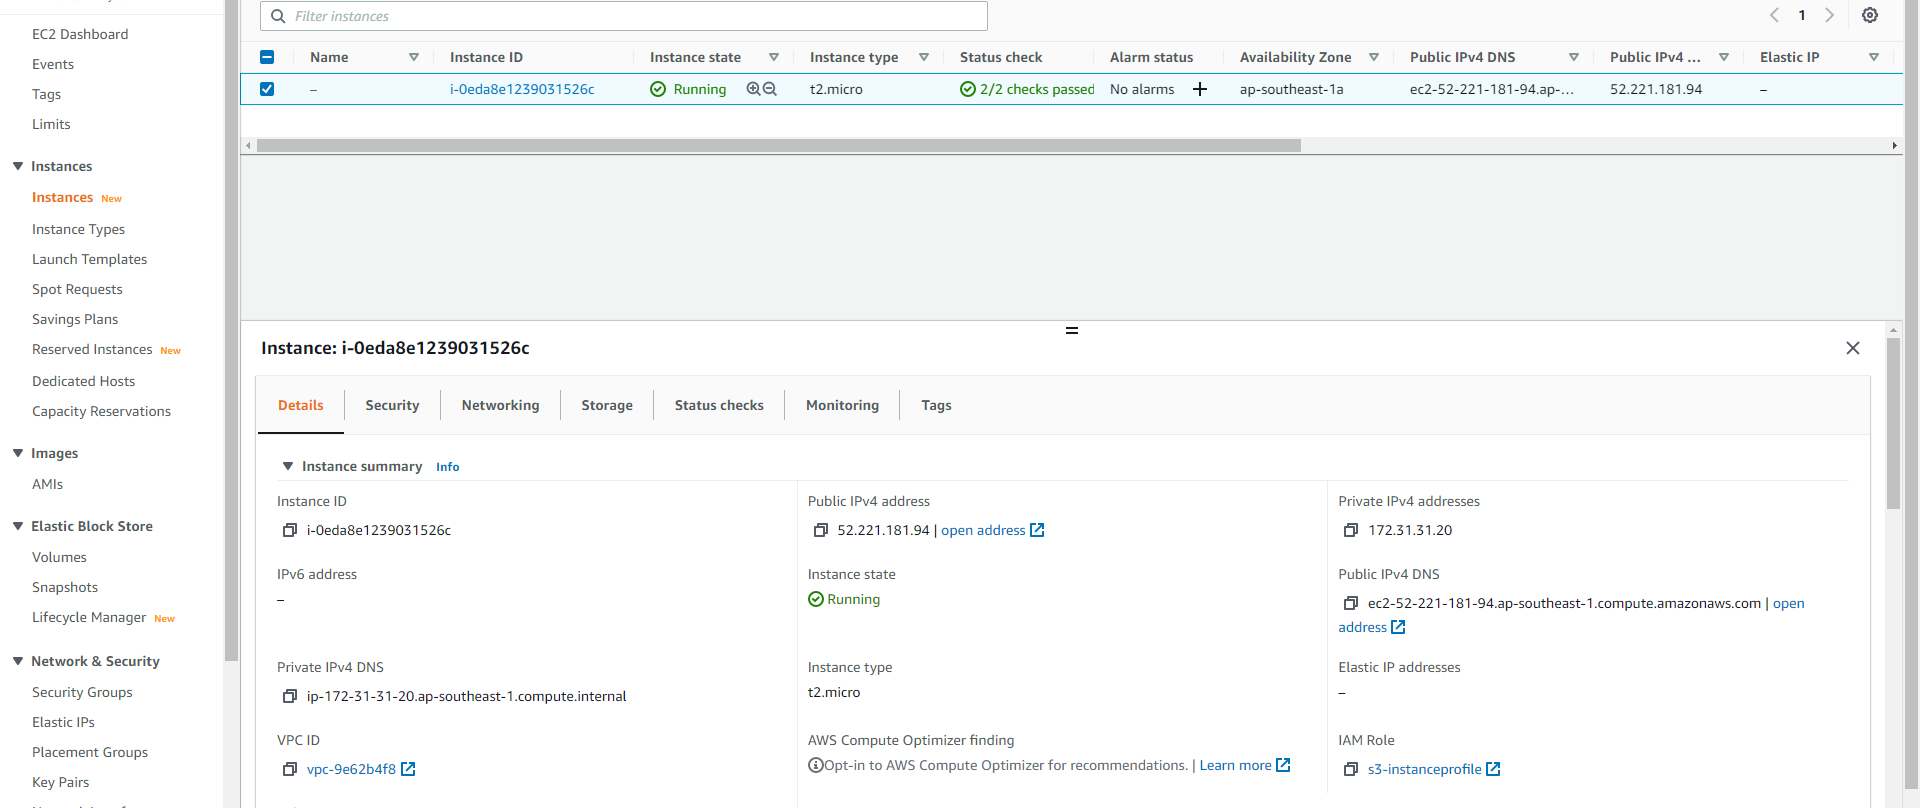Copy the VPC ID value
Viewport: 1920px width, 808px height.
click(290, 769)
